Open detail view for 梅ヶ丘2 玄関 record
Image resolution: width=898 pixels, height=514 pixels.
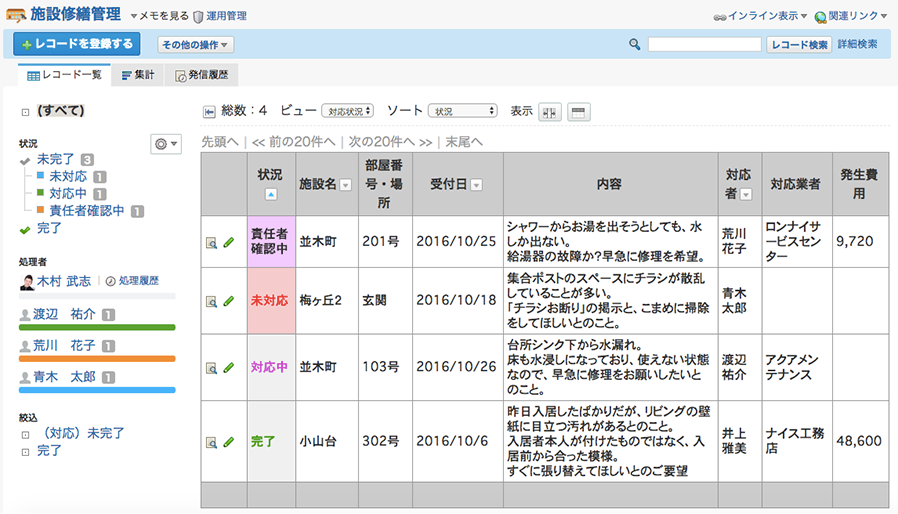point(211,302)
